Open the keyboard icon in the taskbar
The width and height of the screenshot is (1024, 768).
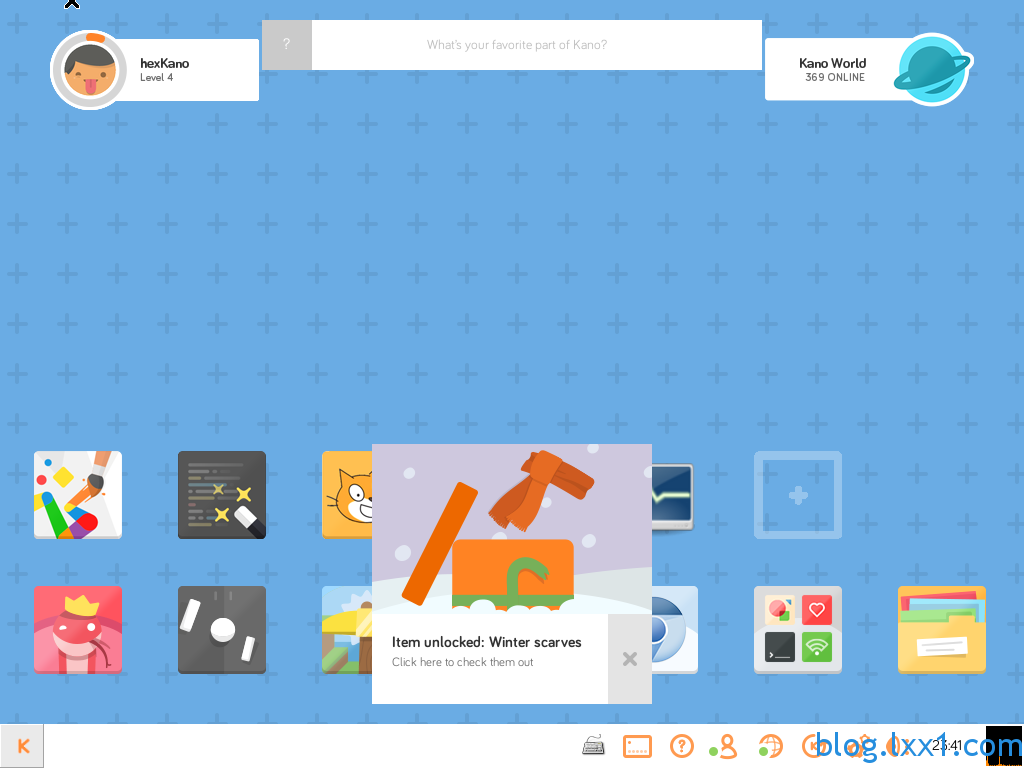click(593, 745)
